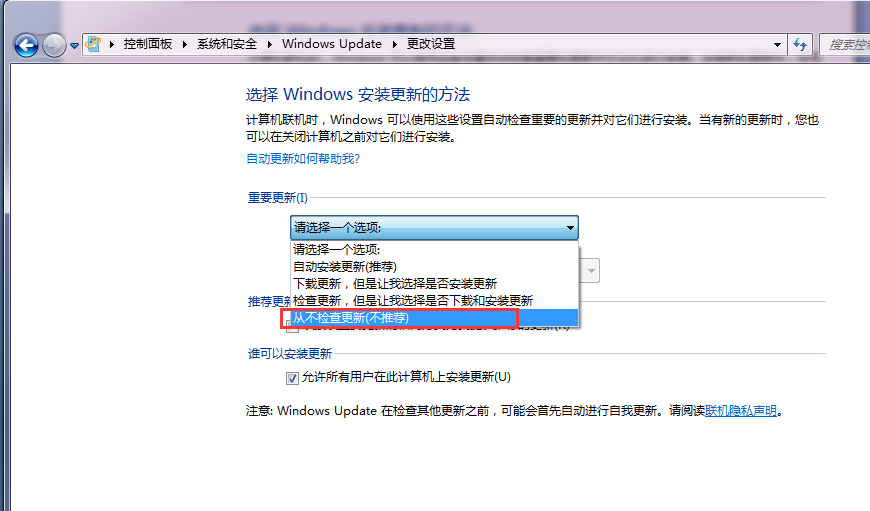The image size is (870, 511).
Task: Click the 选择 Windows 安装更新的方法 heading
Action: pyautogui.click(x=358, y=94)
